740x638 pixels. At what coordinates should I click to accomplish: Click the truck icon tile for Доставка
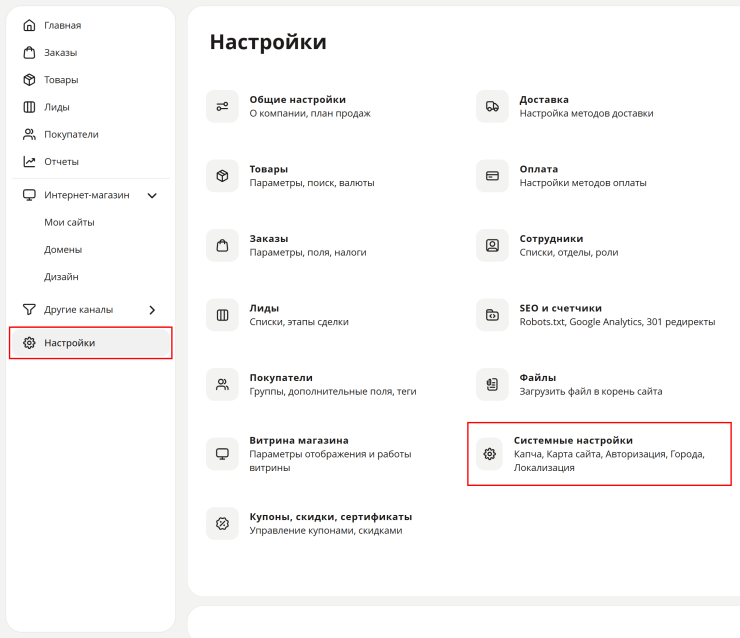pyautogui.click(x=492, y=107)
